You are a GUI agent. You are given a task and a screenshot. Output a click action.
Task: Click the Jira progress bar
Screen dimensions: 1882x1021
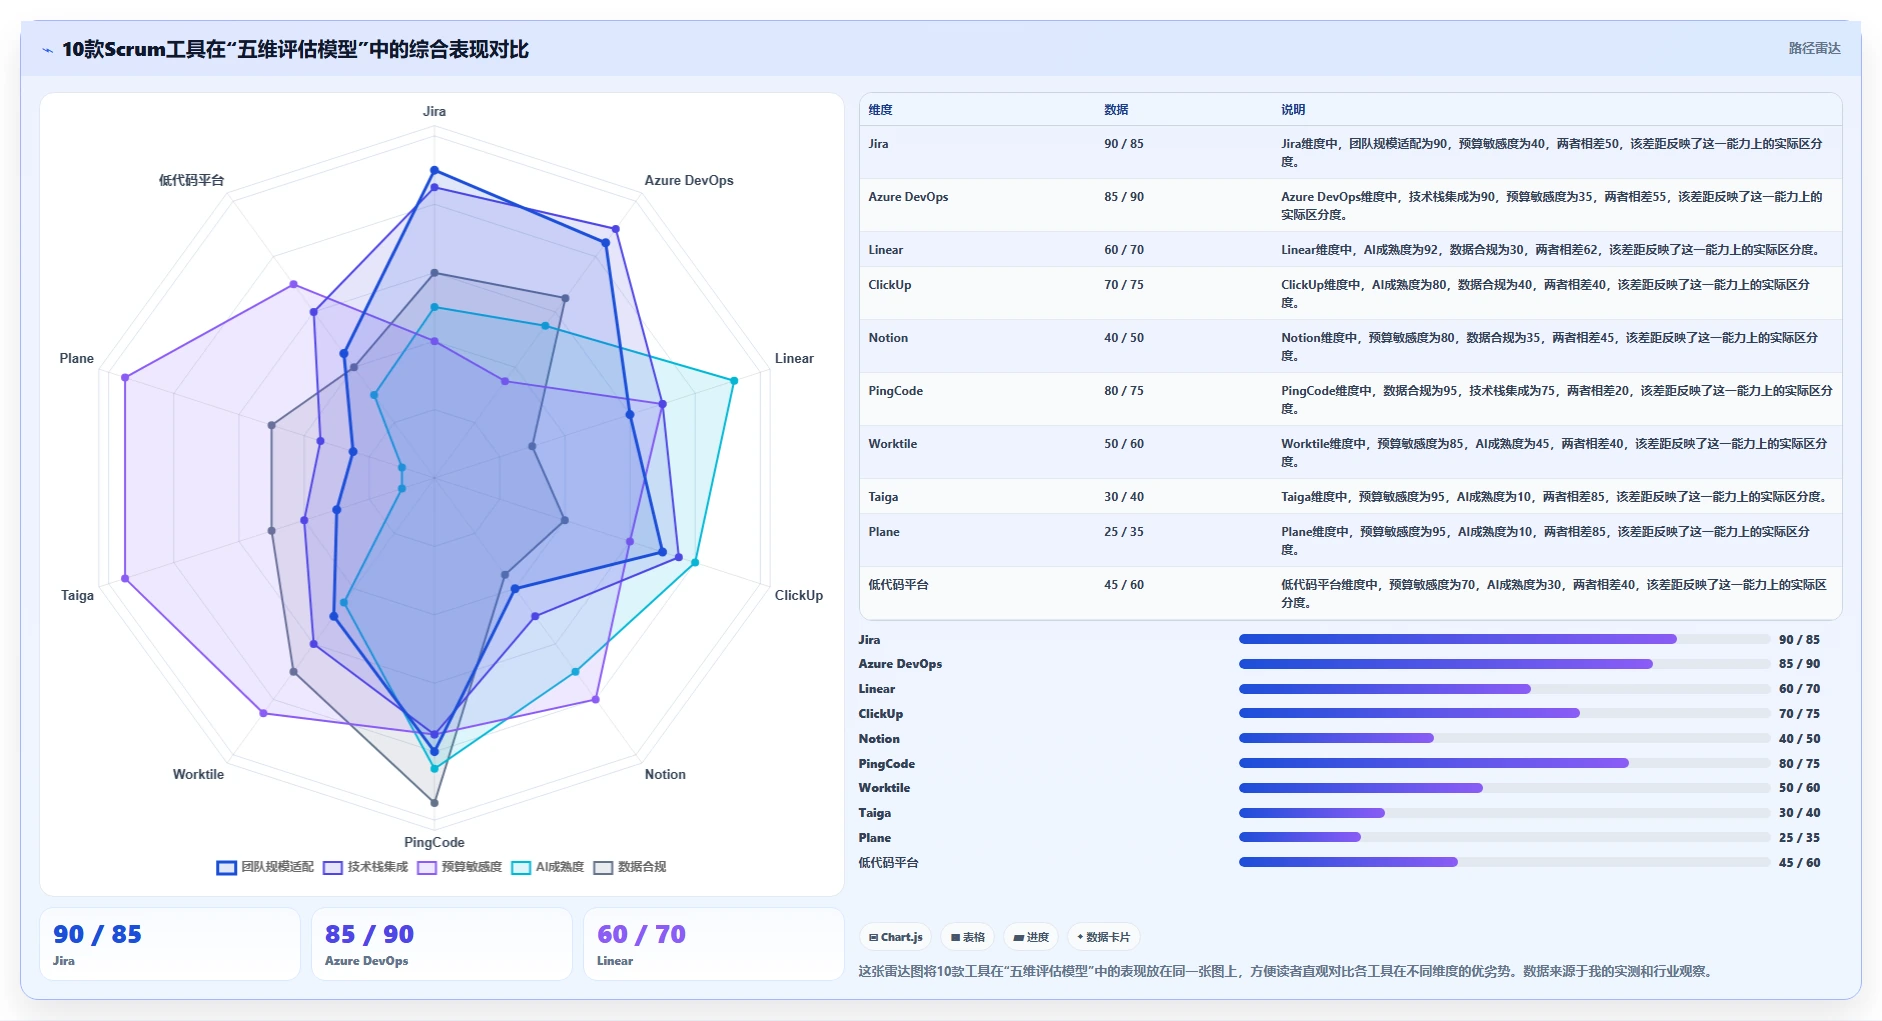coord(1504,639)
